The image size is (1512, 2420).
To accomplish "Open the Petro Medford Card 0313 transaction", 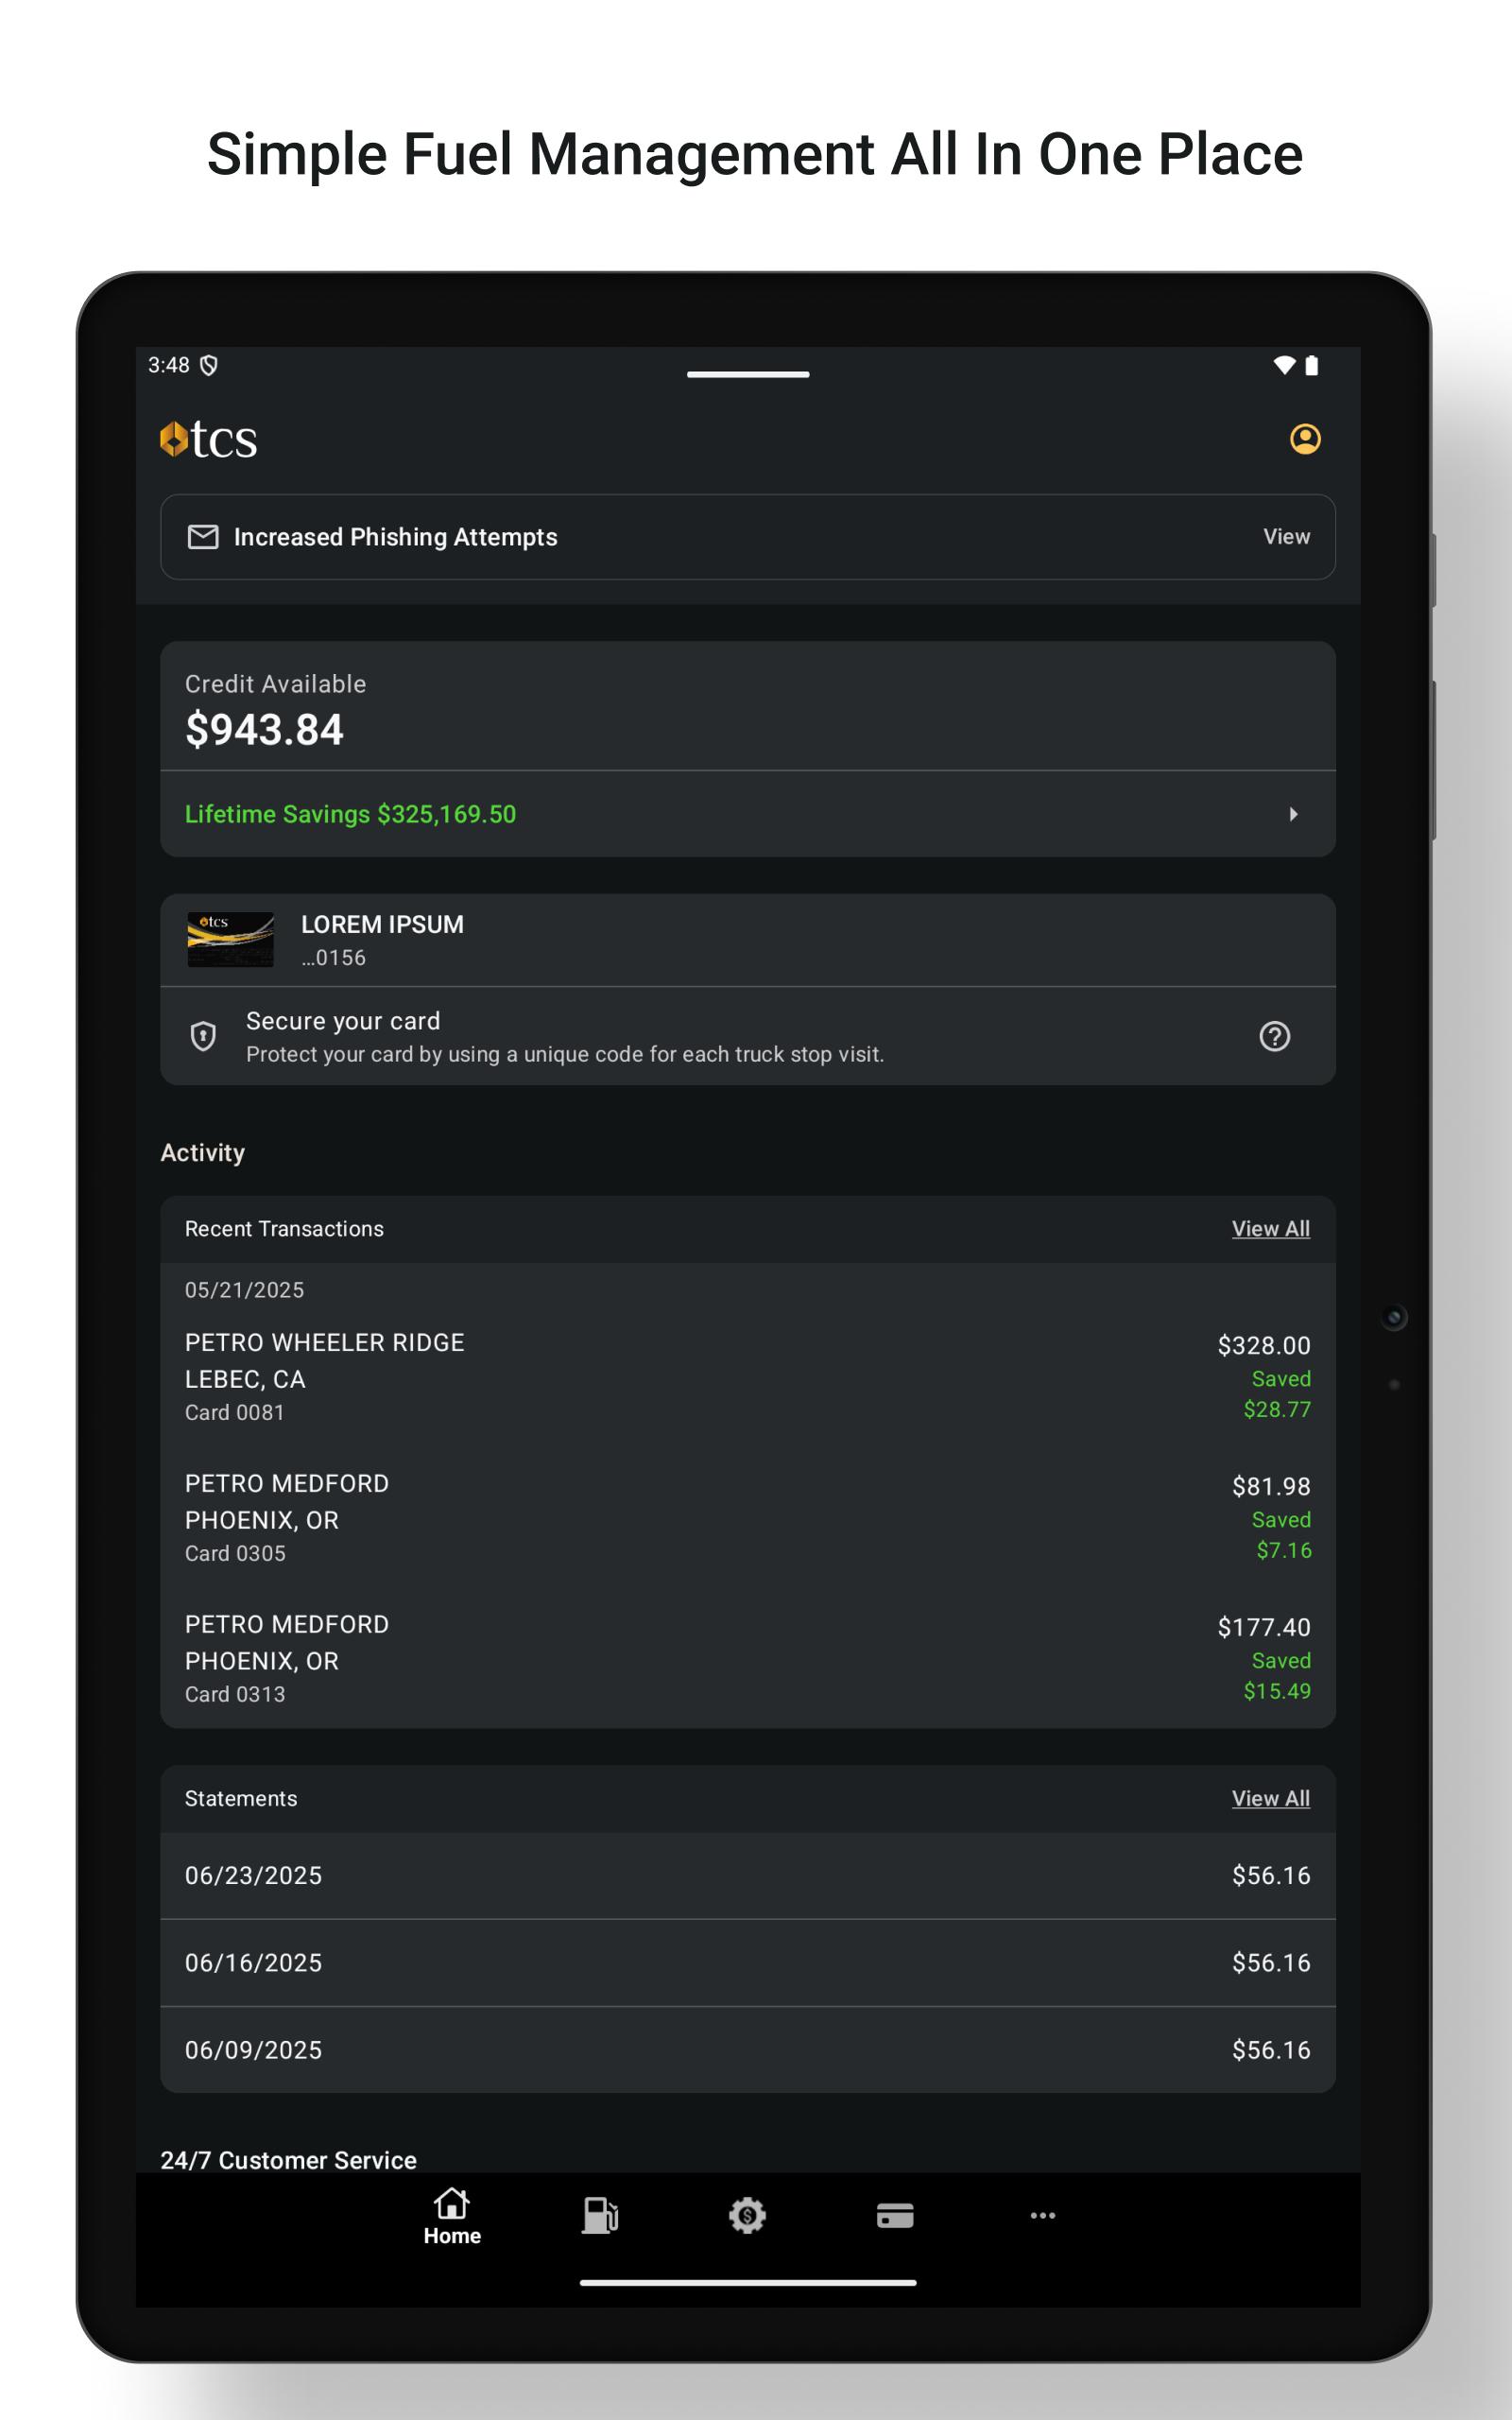I will click(748, 1659).
